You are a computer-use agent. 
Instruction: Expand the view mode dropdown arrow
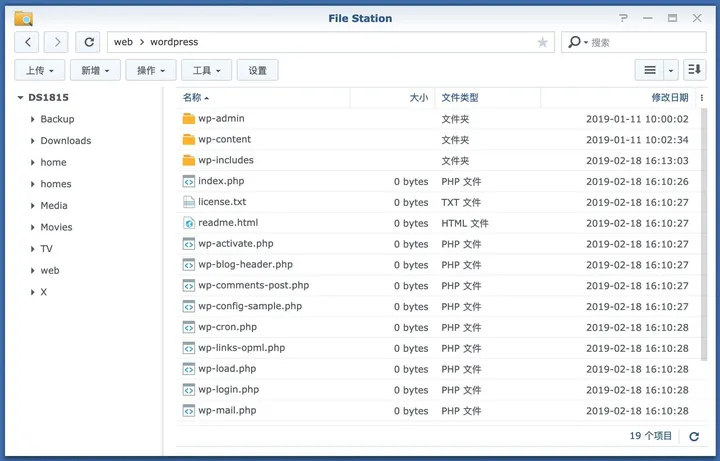click(x=671, y=70)
